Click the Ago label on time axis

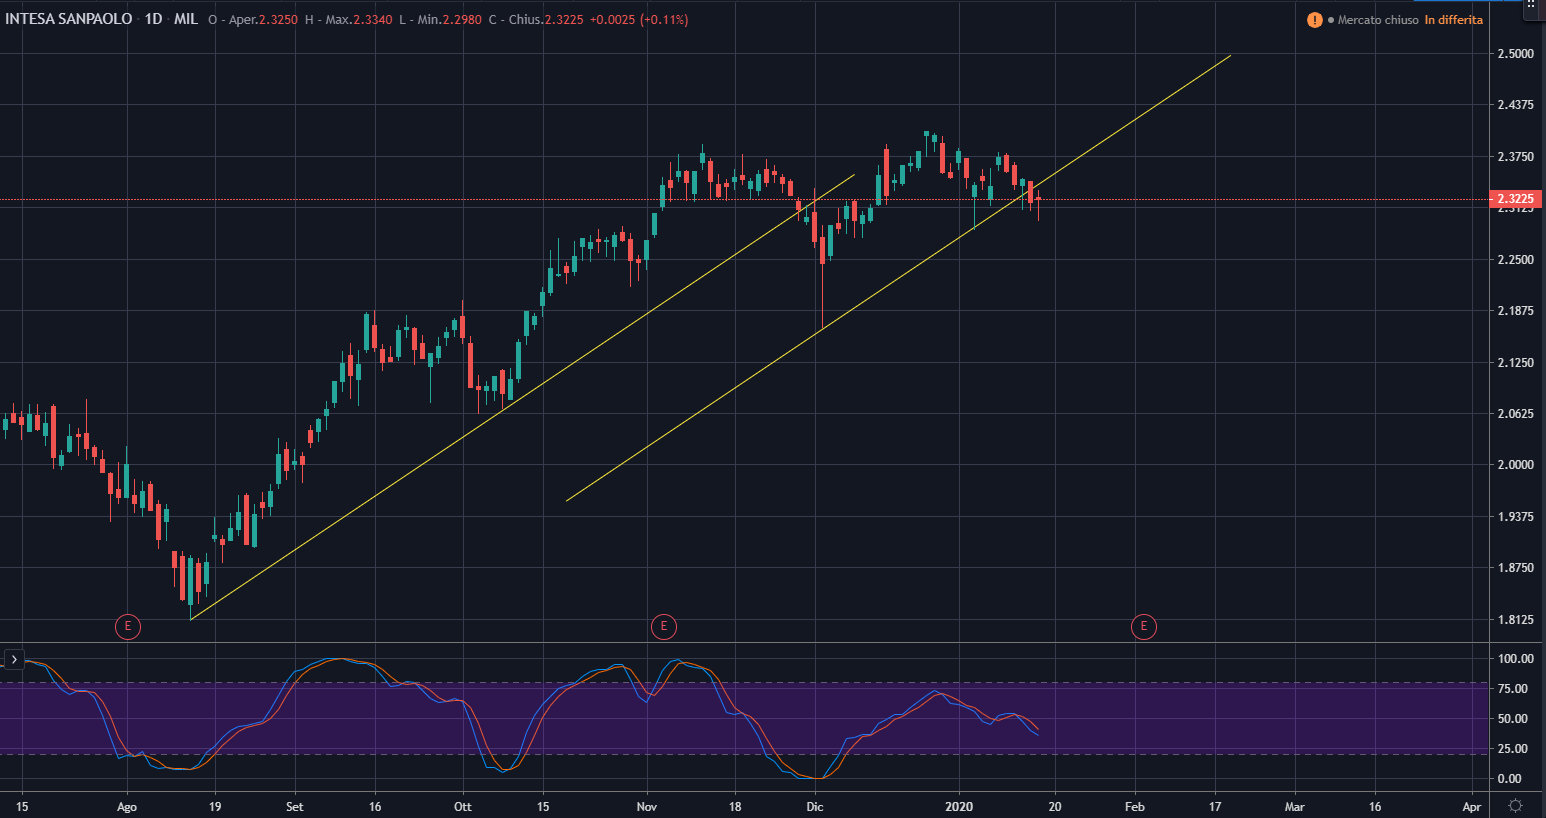[126, 806]
